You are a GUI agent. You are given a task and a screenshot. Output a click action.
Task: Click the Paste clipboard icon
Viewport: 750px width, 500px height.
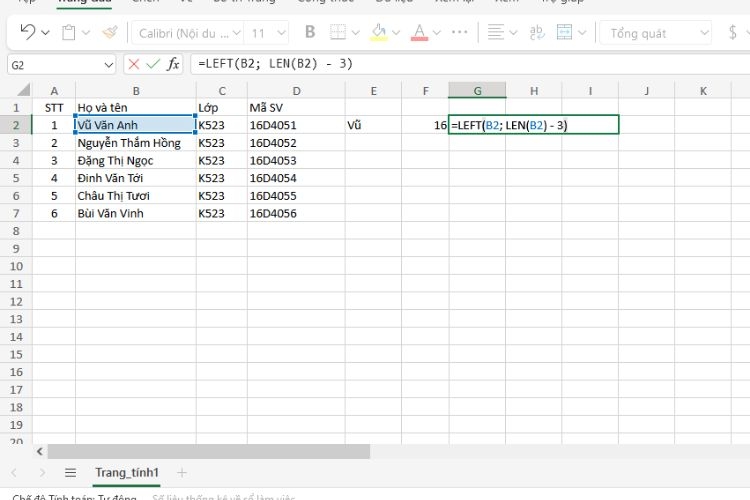pyautogui.click(x=68, y=33)
